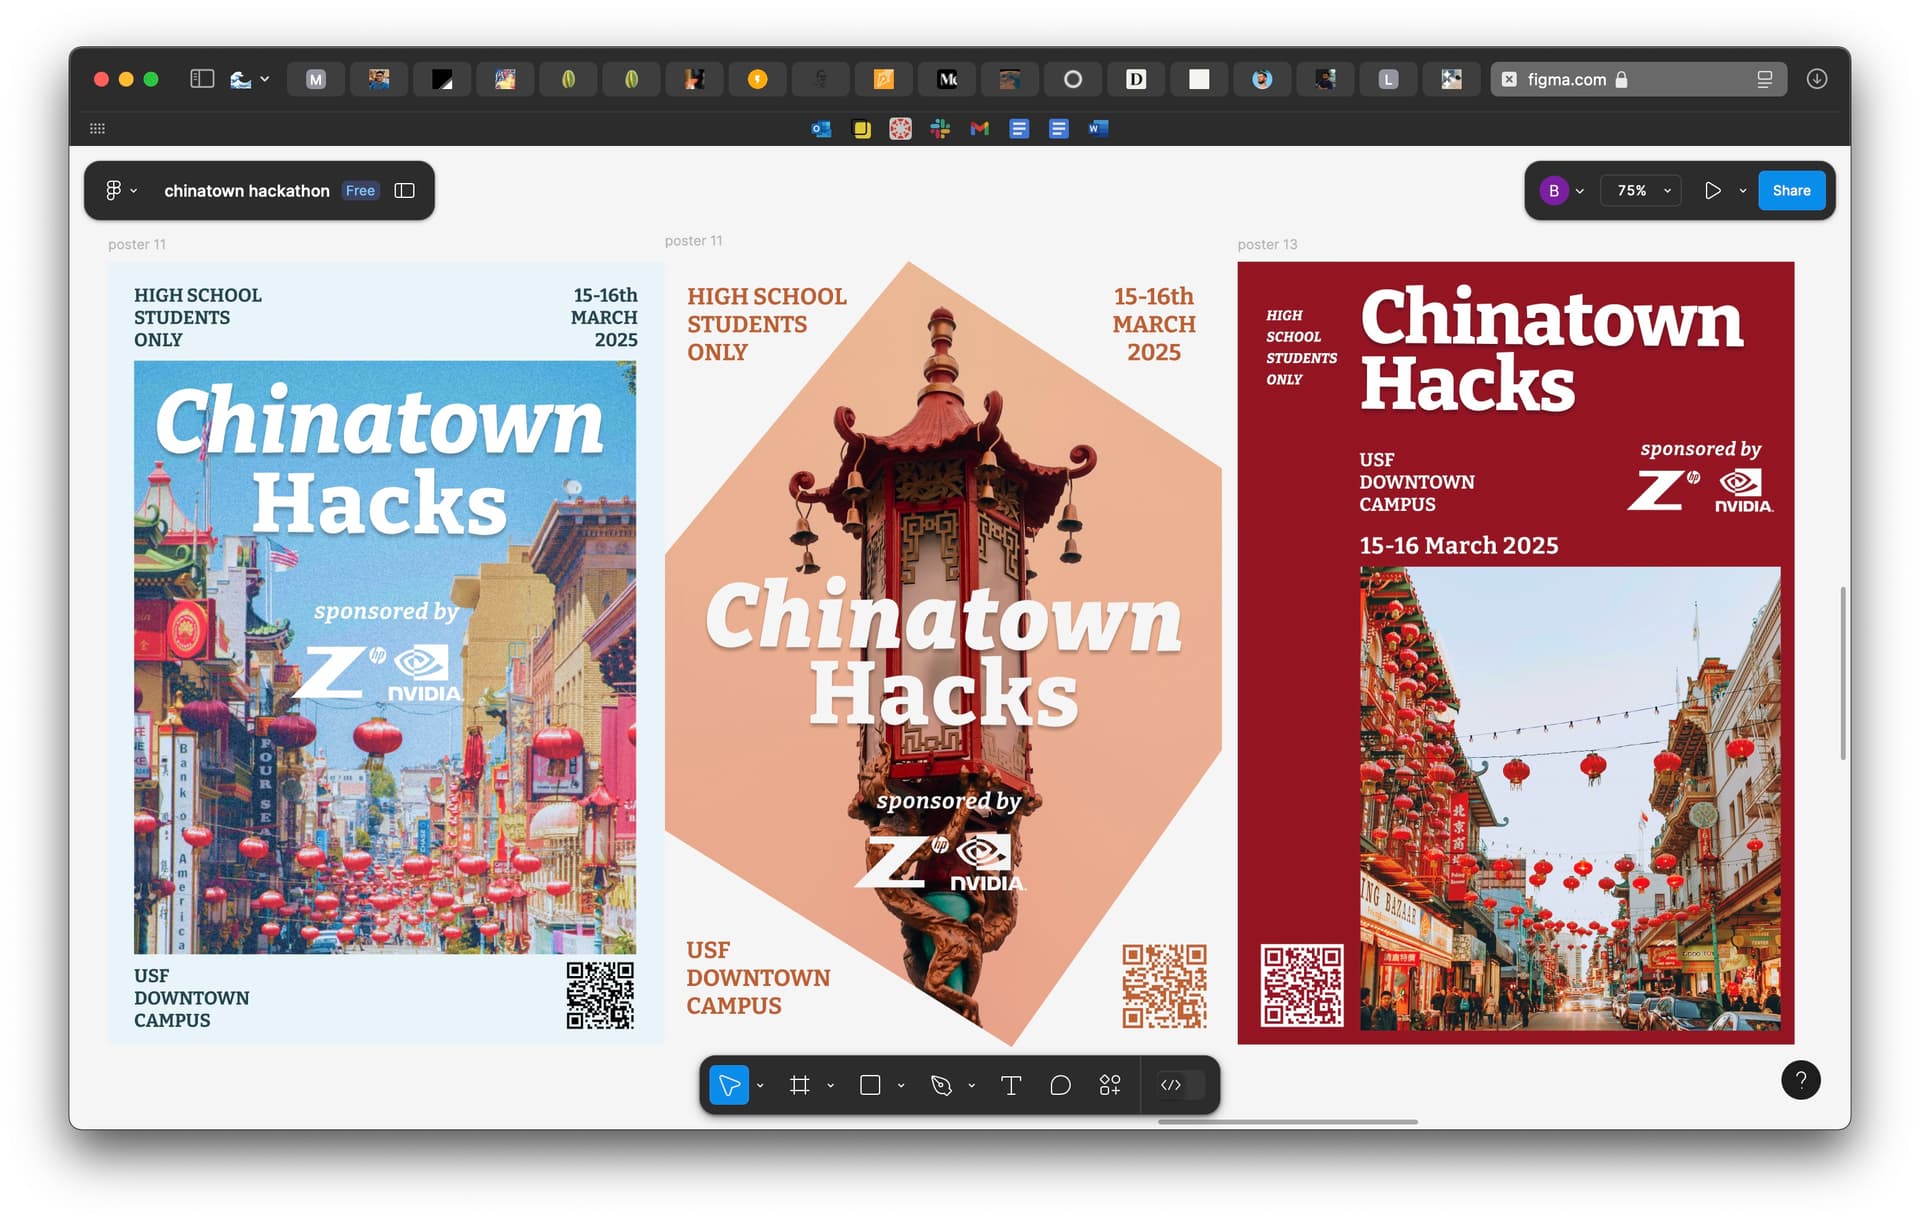Select the Pen tool
The width and height of the screenshot is (1920, 1221).
tap(943, 1085)
